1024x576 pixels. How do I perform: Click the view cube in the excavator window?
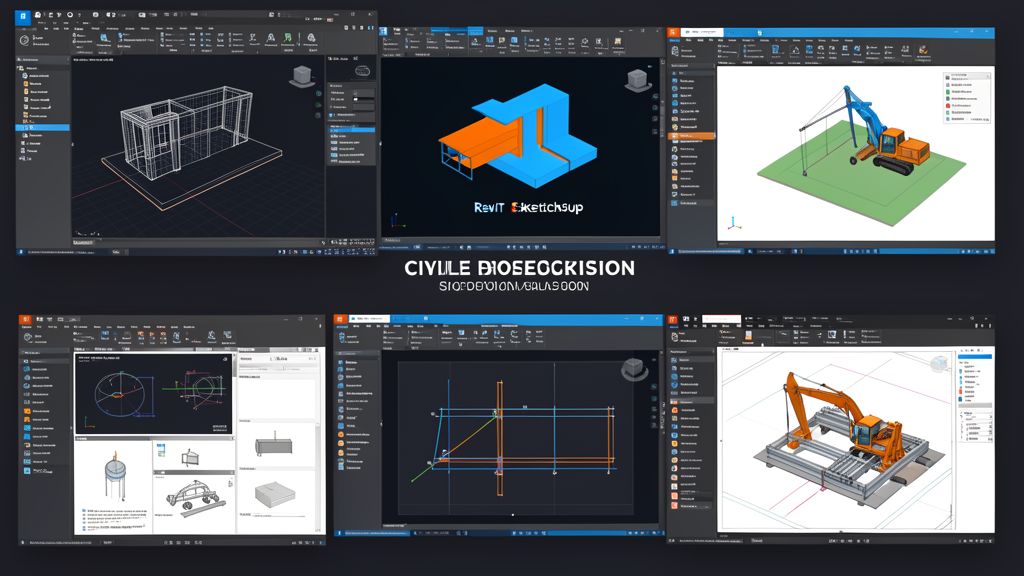939,364
